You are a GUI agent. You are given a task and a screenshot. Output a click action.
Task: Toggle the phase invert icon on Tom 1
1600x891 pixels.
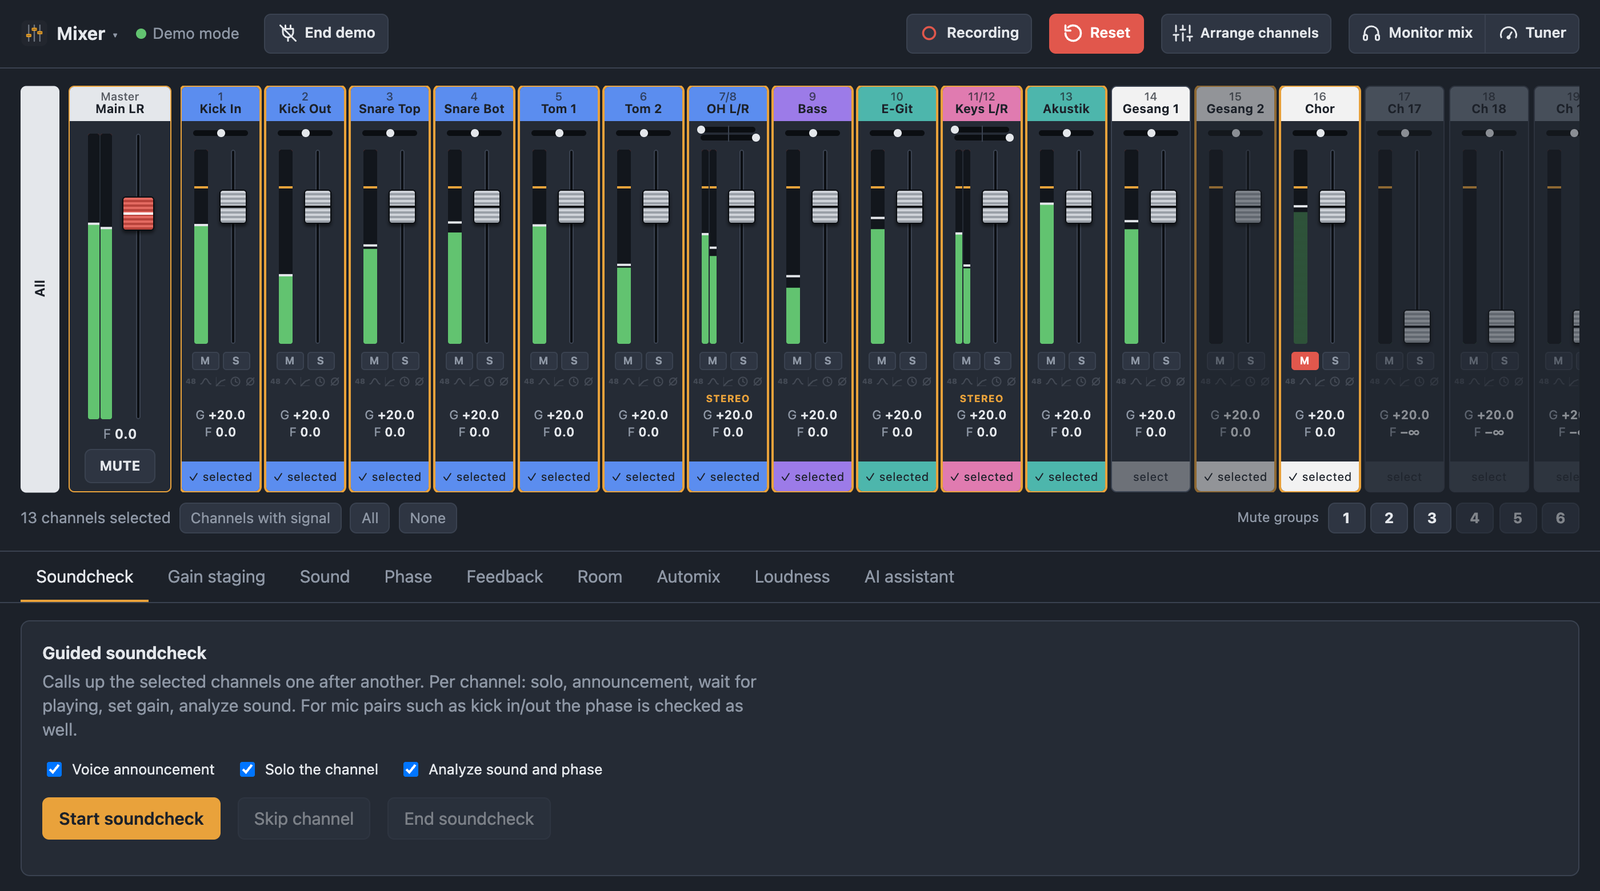[x=588, y=381]
